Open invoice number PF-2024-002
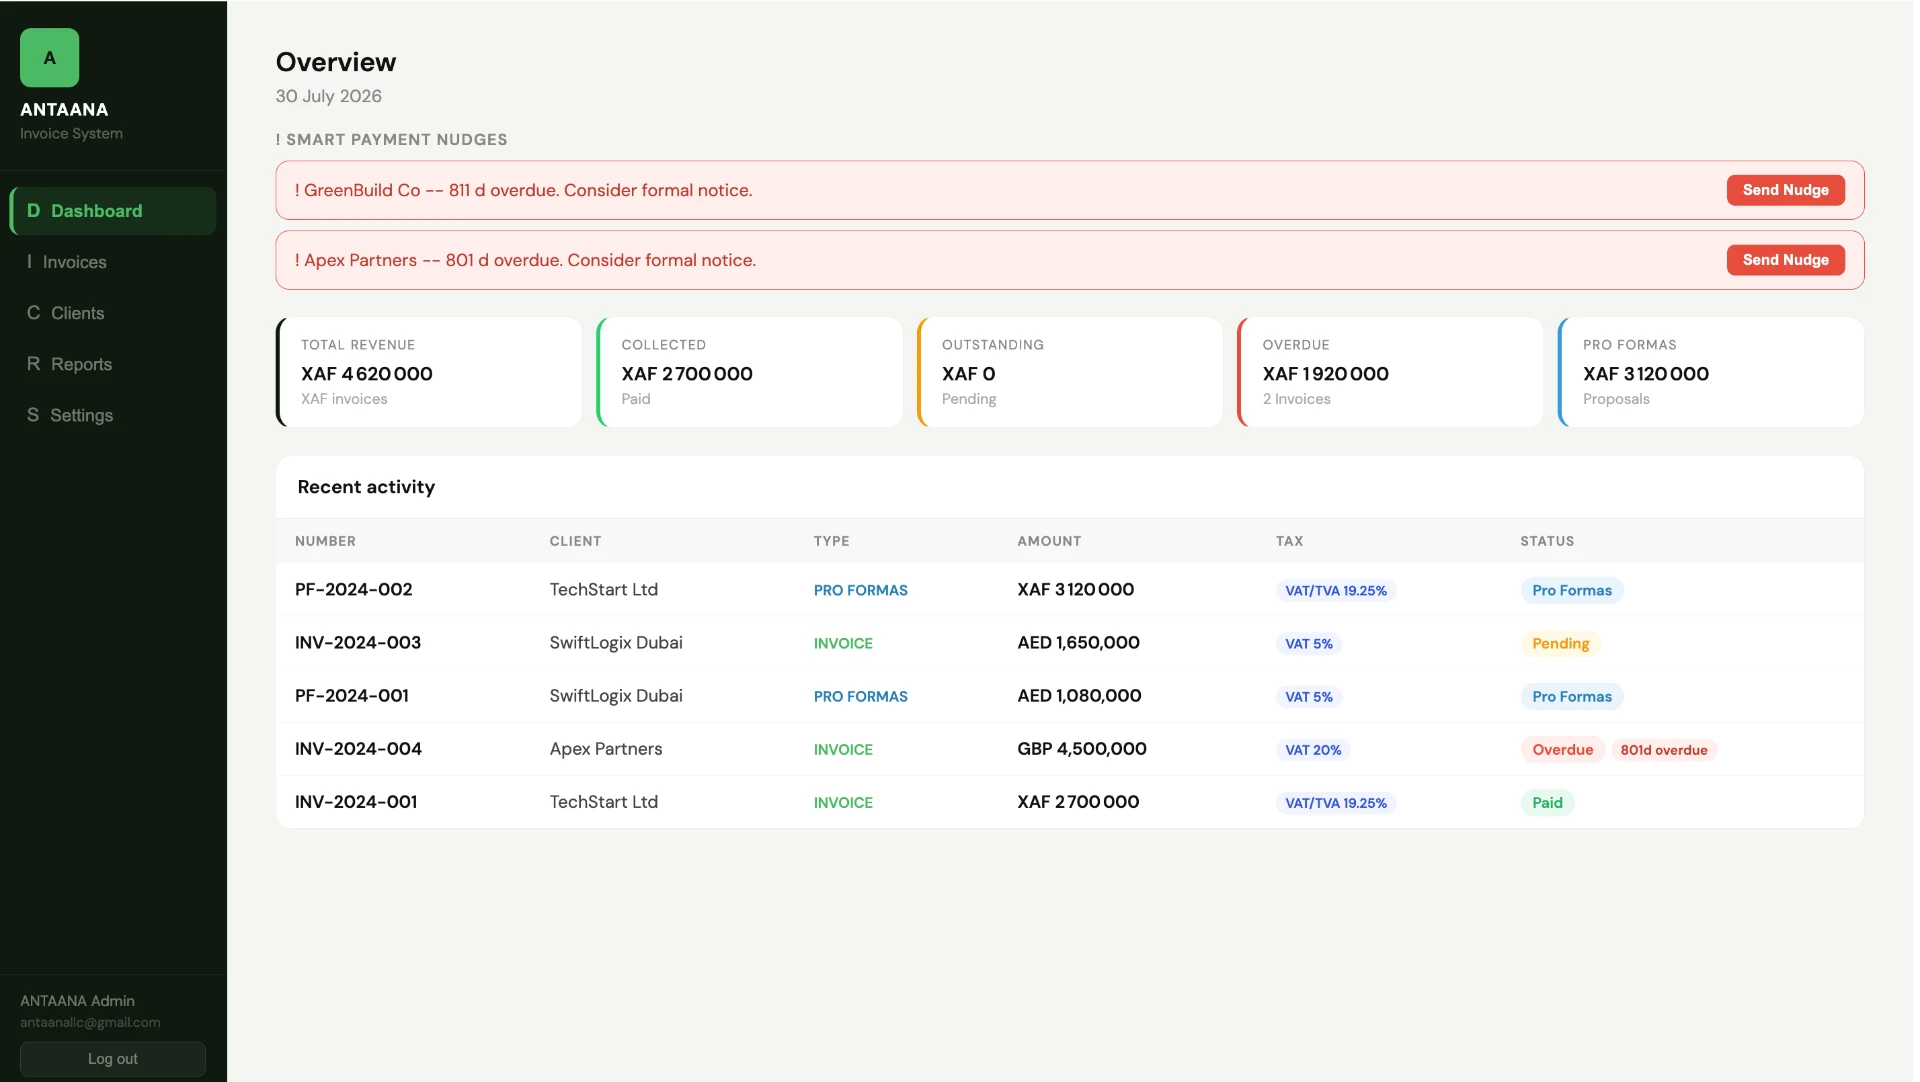The width and height of the screenshot is (1920, 1082). tap(354, 590)
